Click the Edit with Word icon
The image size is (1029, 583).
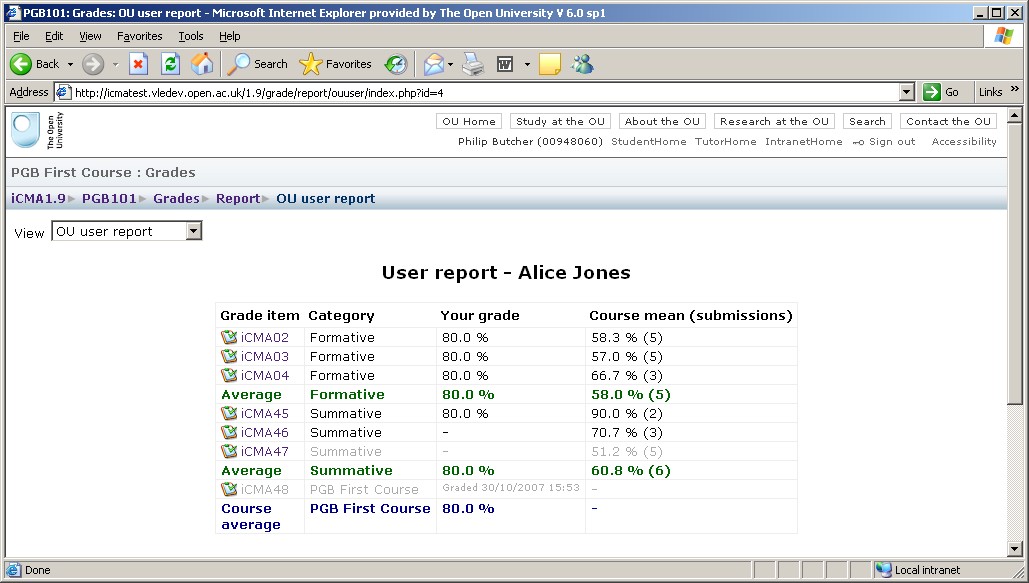[505, 64]
